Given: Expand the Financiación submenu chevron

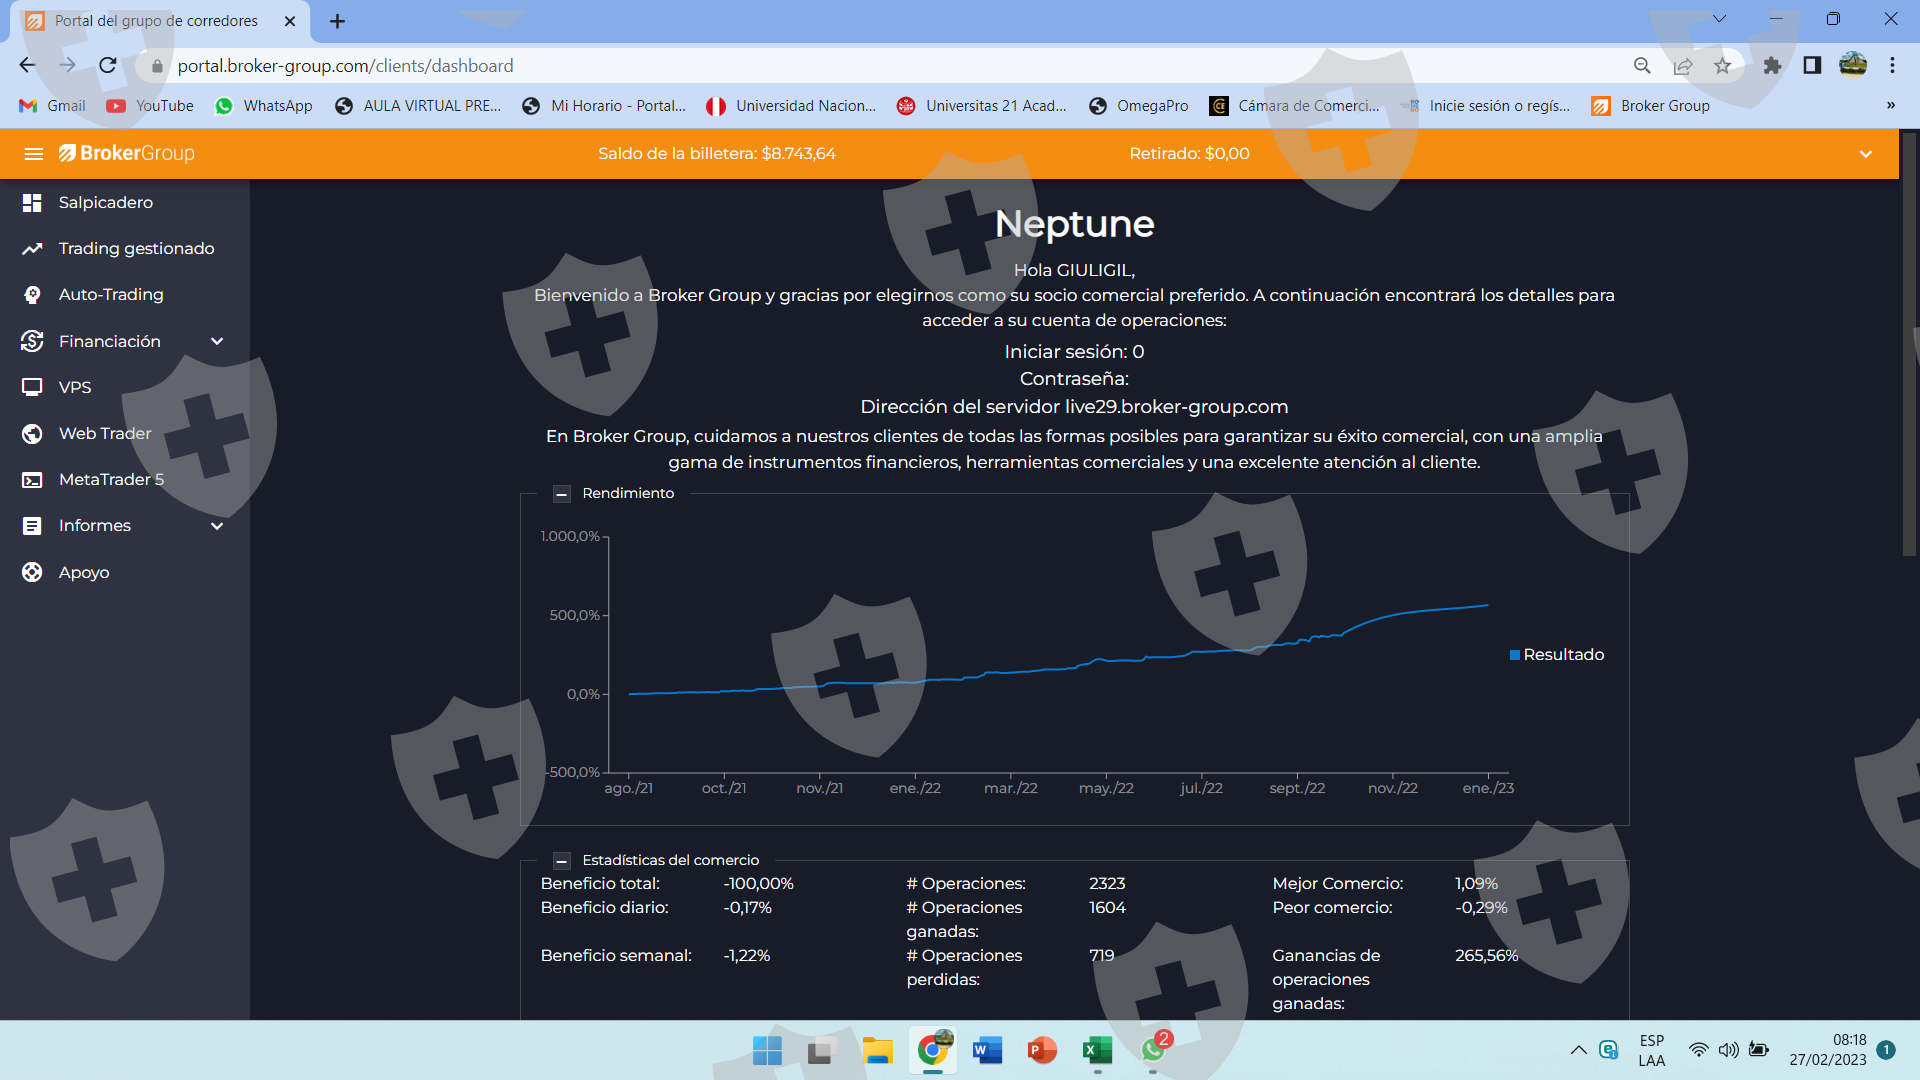Looking at the screenshot, I should click(217, 342).
